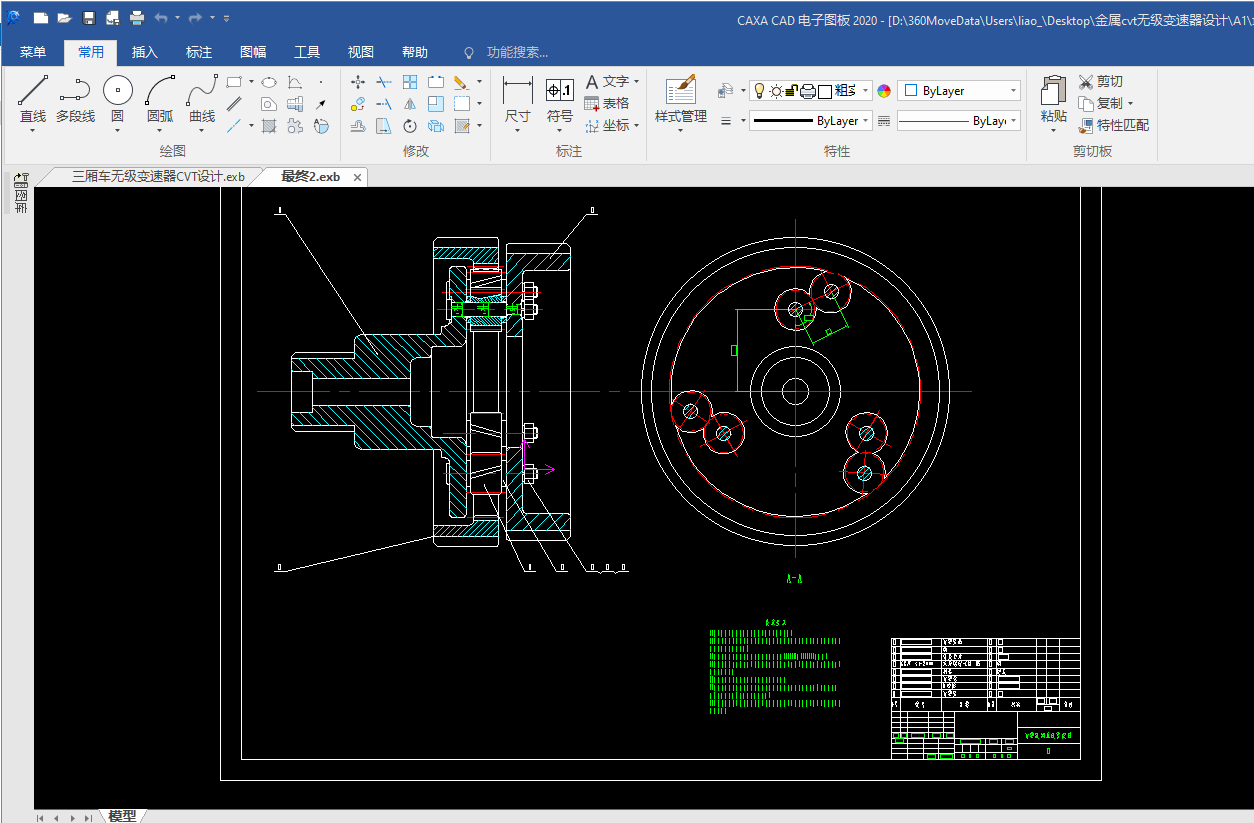Click the 剪切 cut button
Screen dimensions: 1254x823
pos(1101,81)
